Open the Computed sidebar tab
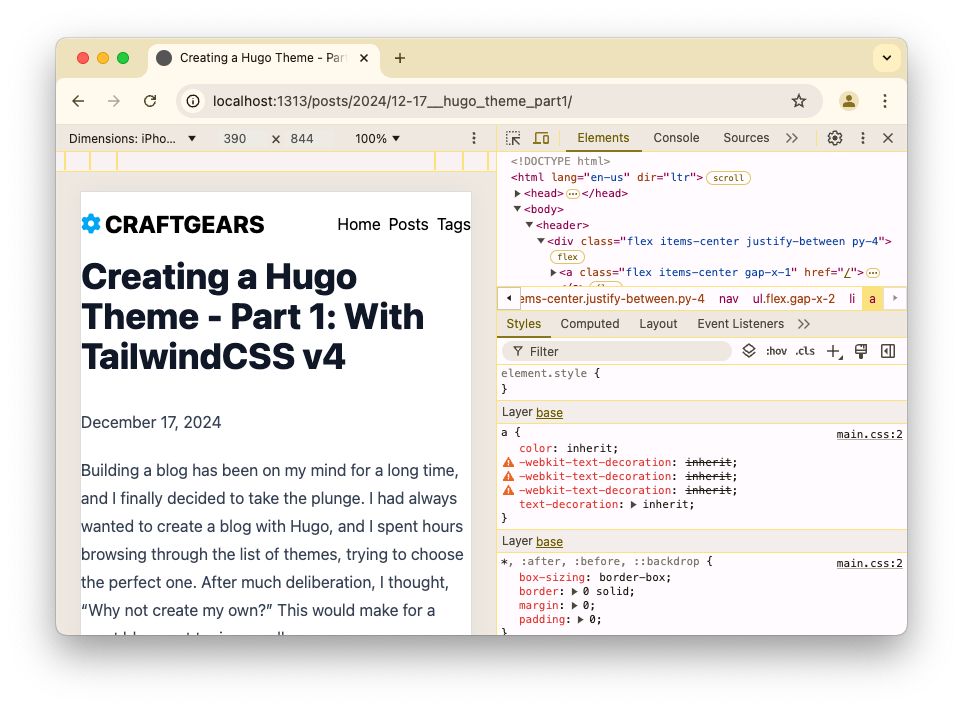963x709 pixels. point(590,324)
